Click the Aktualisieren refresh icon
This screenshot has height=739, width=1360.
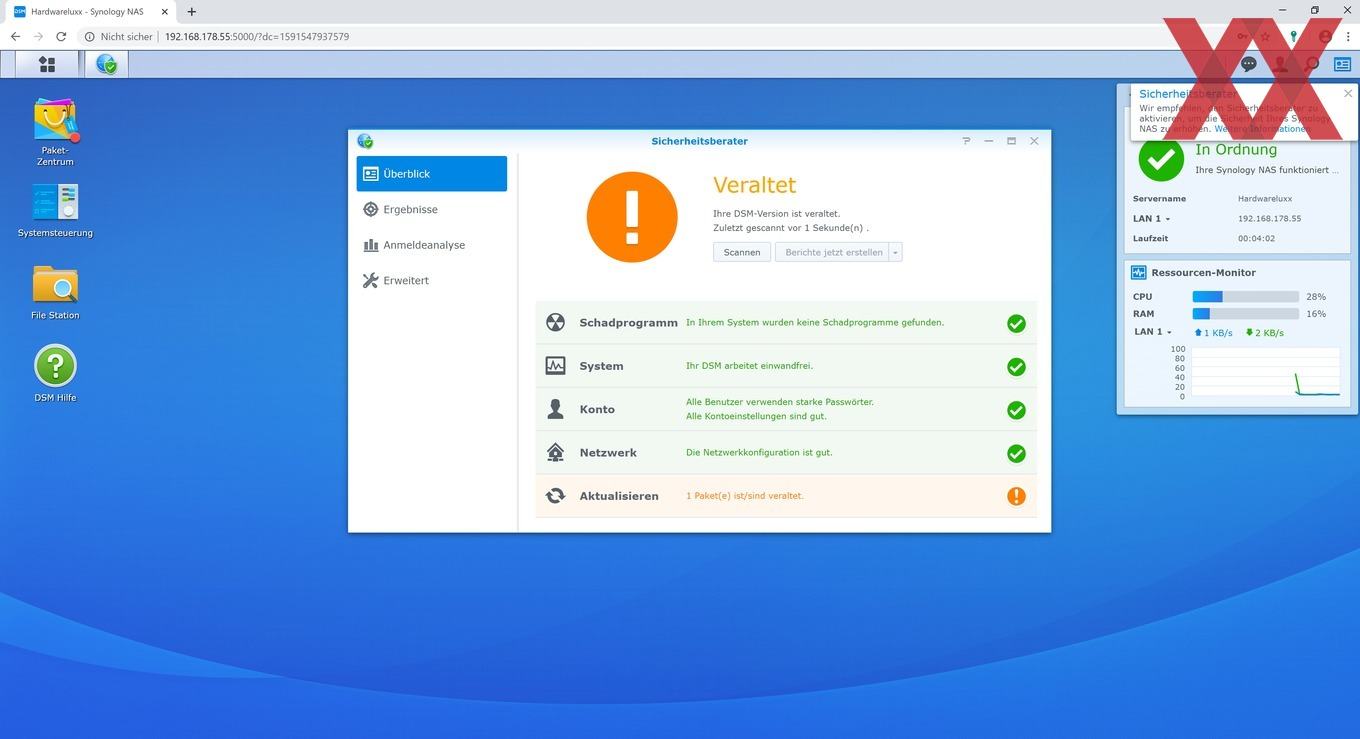tap(555, 496)
